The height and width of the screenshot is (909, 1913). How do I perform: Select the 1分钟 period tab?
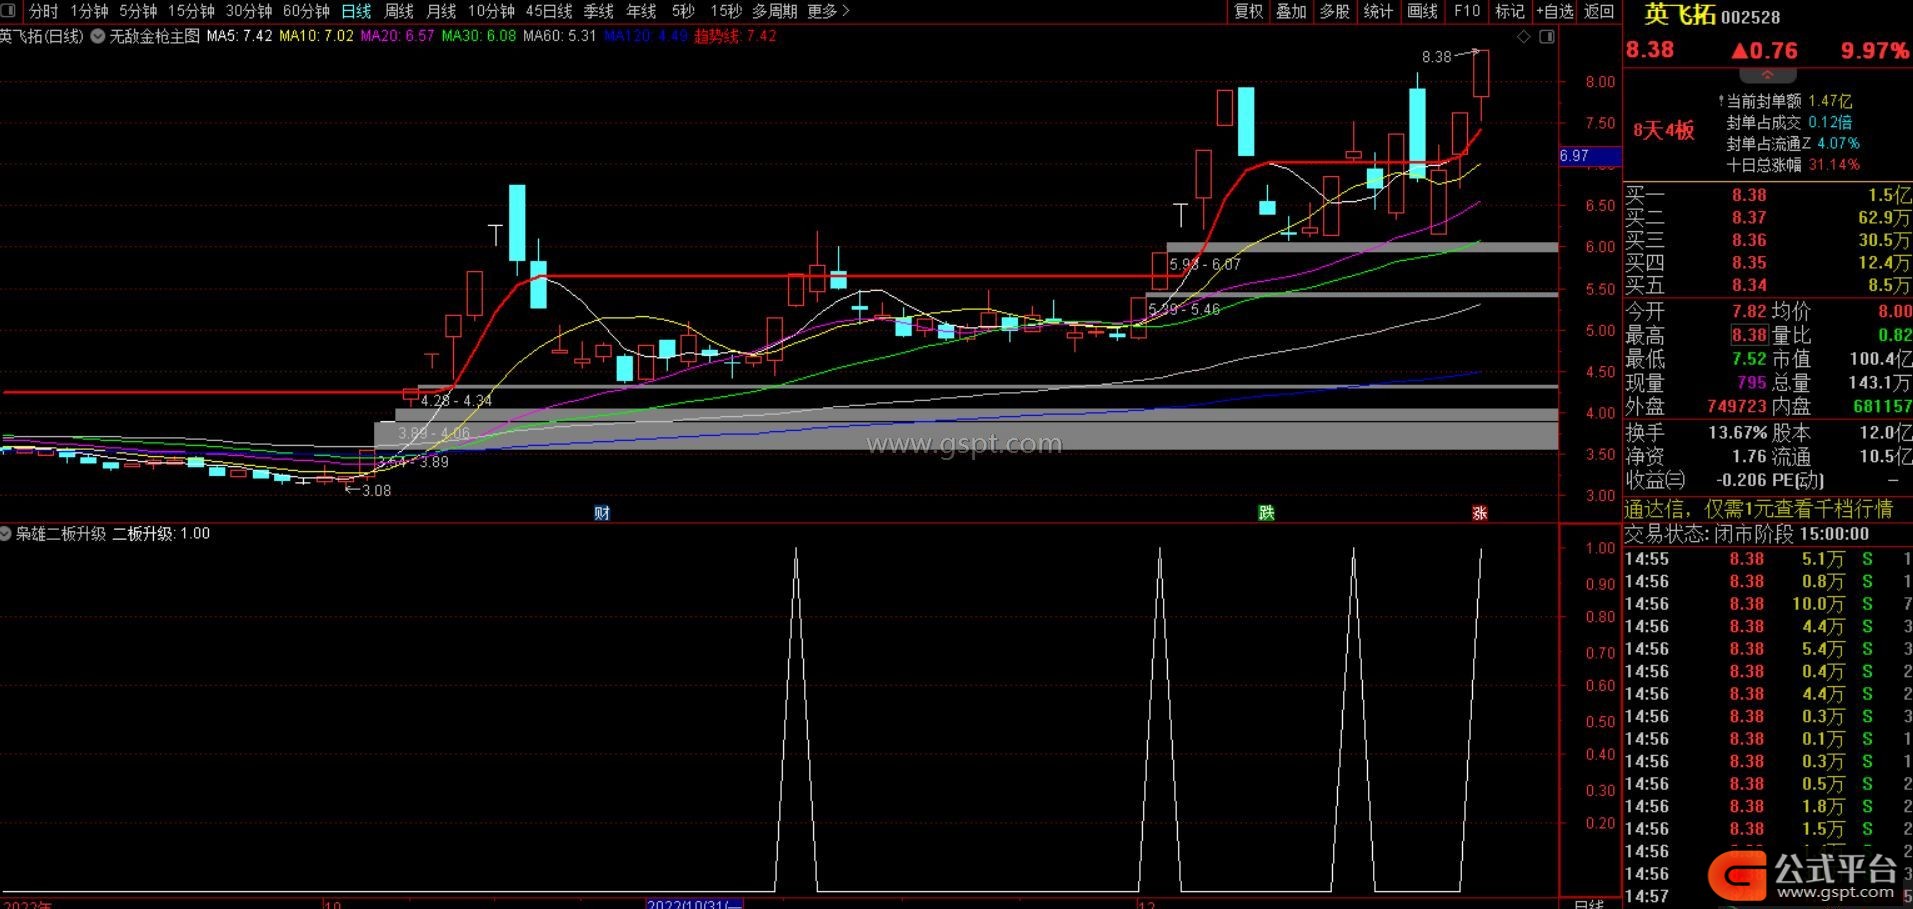point(89,11)
